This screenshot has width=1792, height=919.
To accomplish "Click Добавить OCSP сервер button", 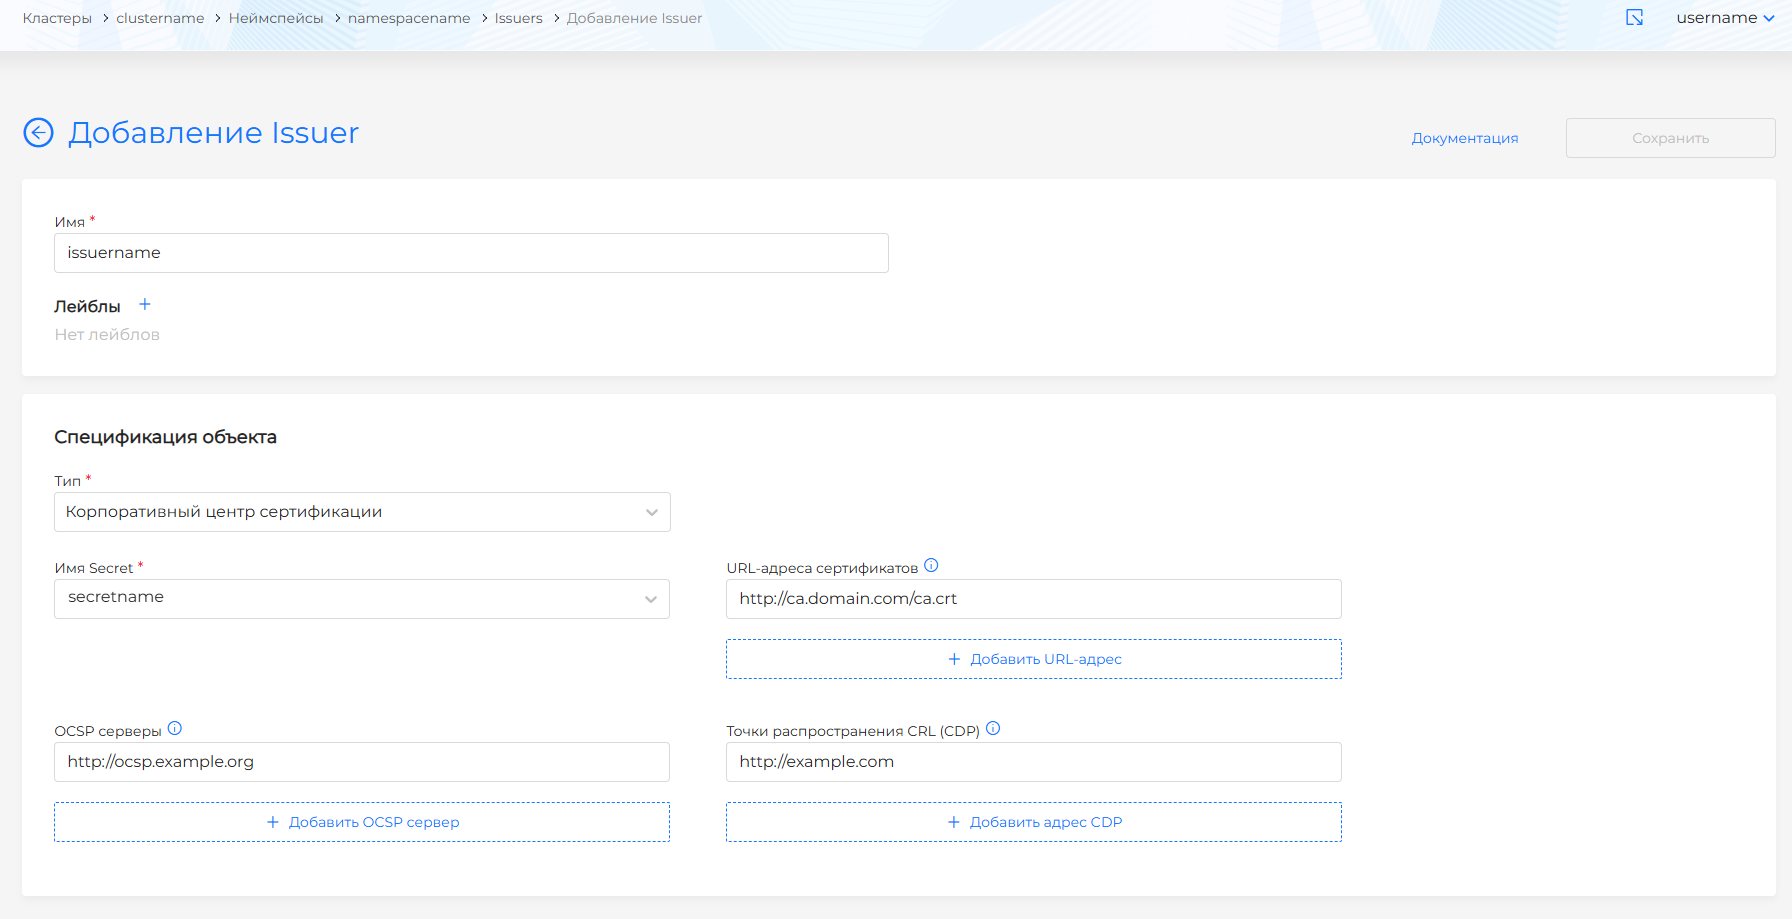I will pos(362,822).
